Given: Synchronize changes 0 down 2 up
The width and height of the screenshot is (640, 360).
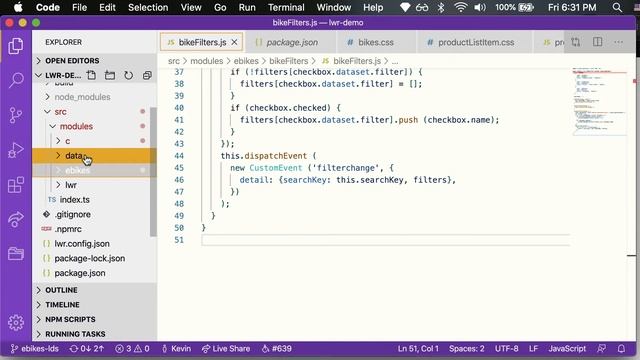Looking at the screenshot, I should click(87, 349).
